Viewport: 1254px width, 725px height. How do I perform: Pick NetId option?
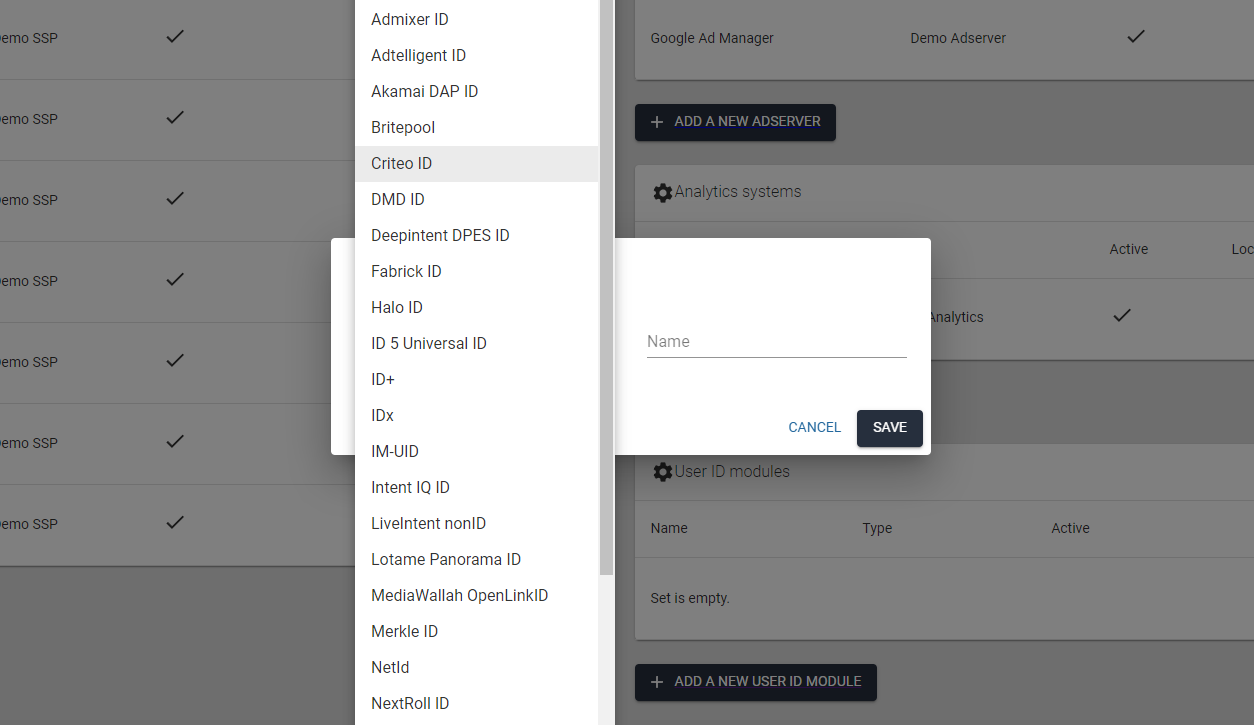pos(477,668)
